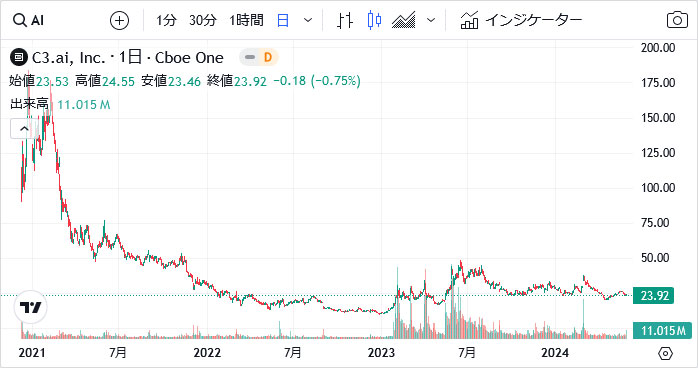Image resolution: width=698 pixels, height=368 pixels.
Task: Open the インジケーター indicators menu
Action: [x=521, y=20]
